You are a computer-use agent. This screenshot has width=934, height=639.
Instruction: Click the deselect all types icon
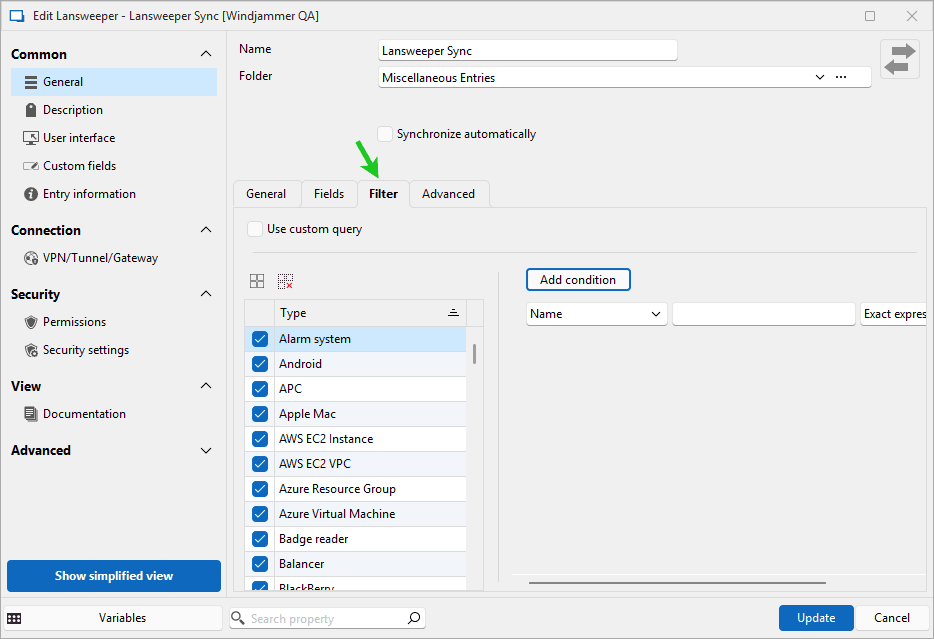click(285, 282)
